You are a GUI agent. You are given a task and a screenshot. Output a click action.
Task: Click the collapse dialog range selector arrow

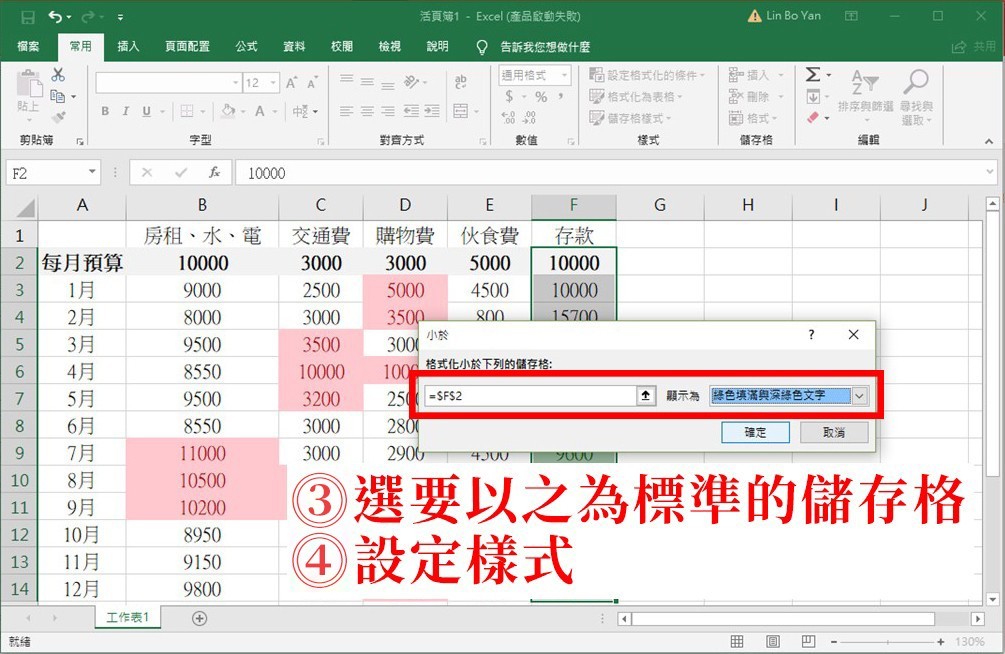click(645, 396)
